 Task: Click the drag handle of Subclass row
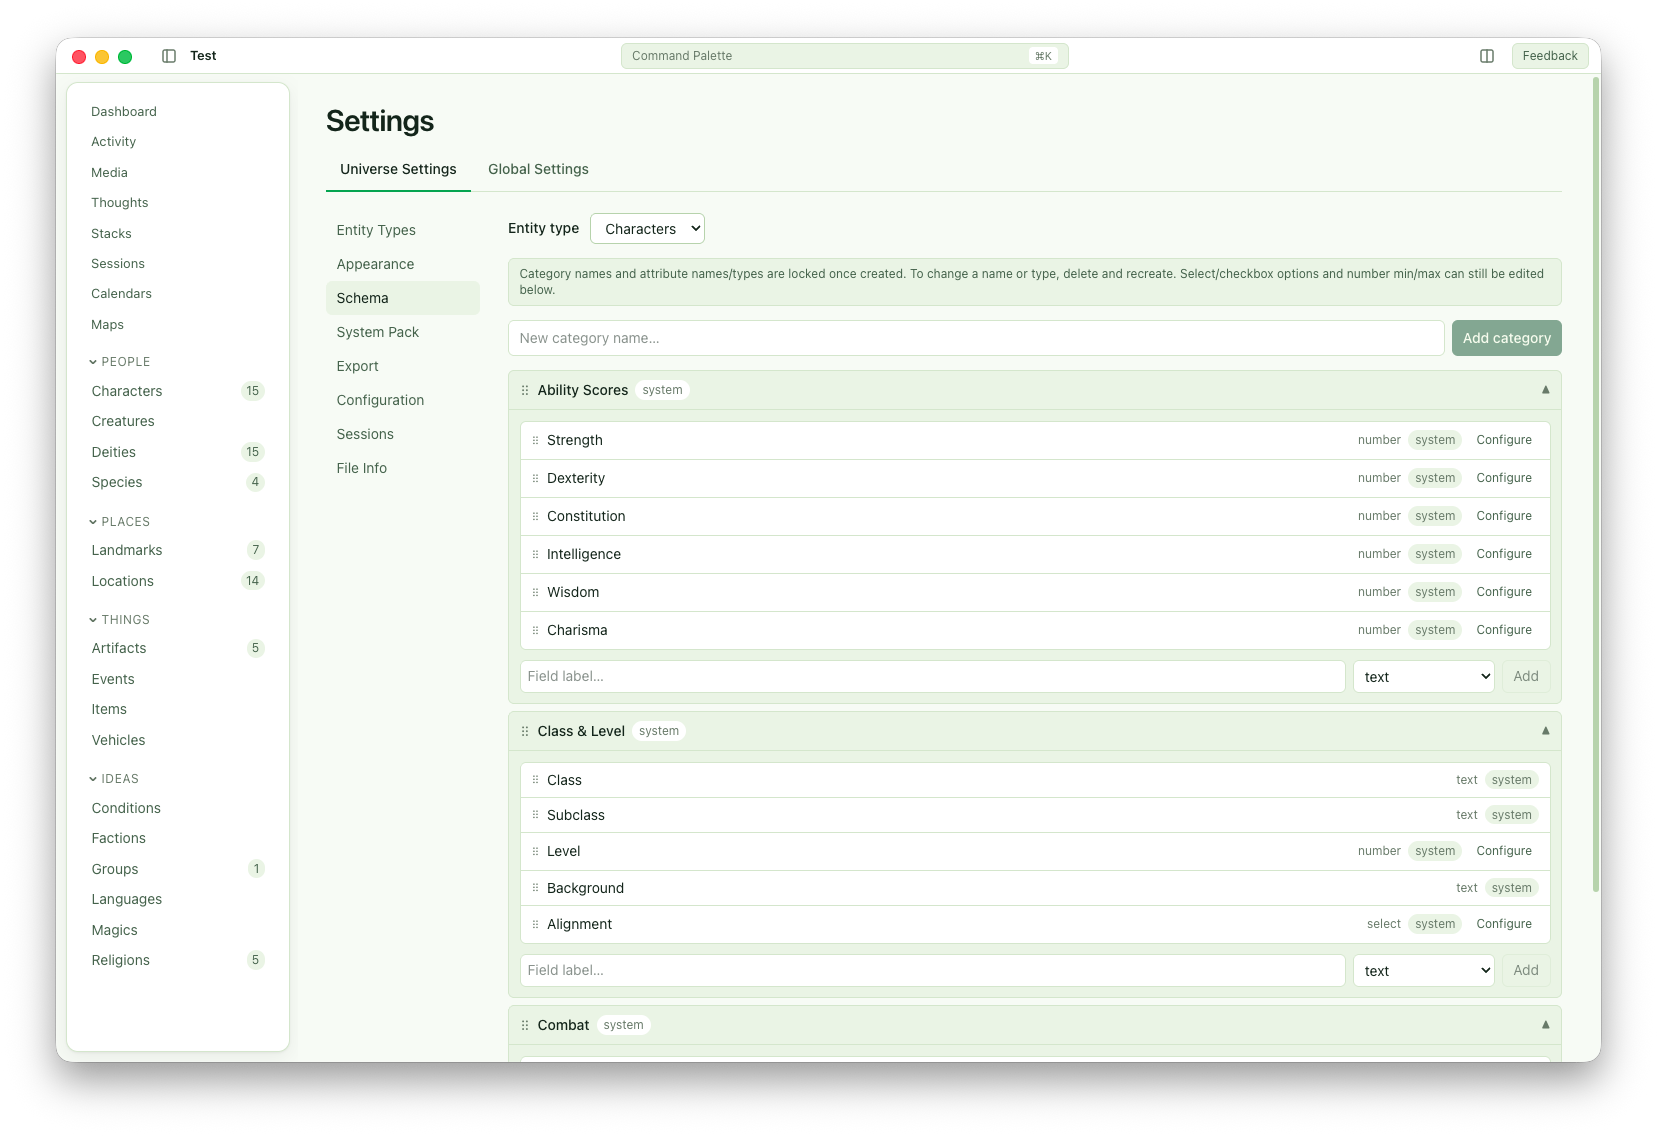coord(535,815)
